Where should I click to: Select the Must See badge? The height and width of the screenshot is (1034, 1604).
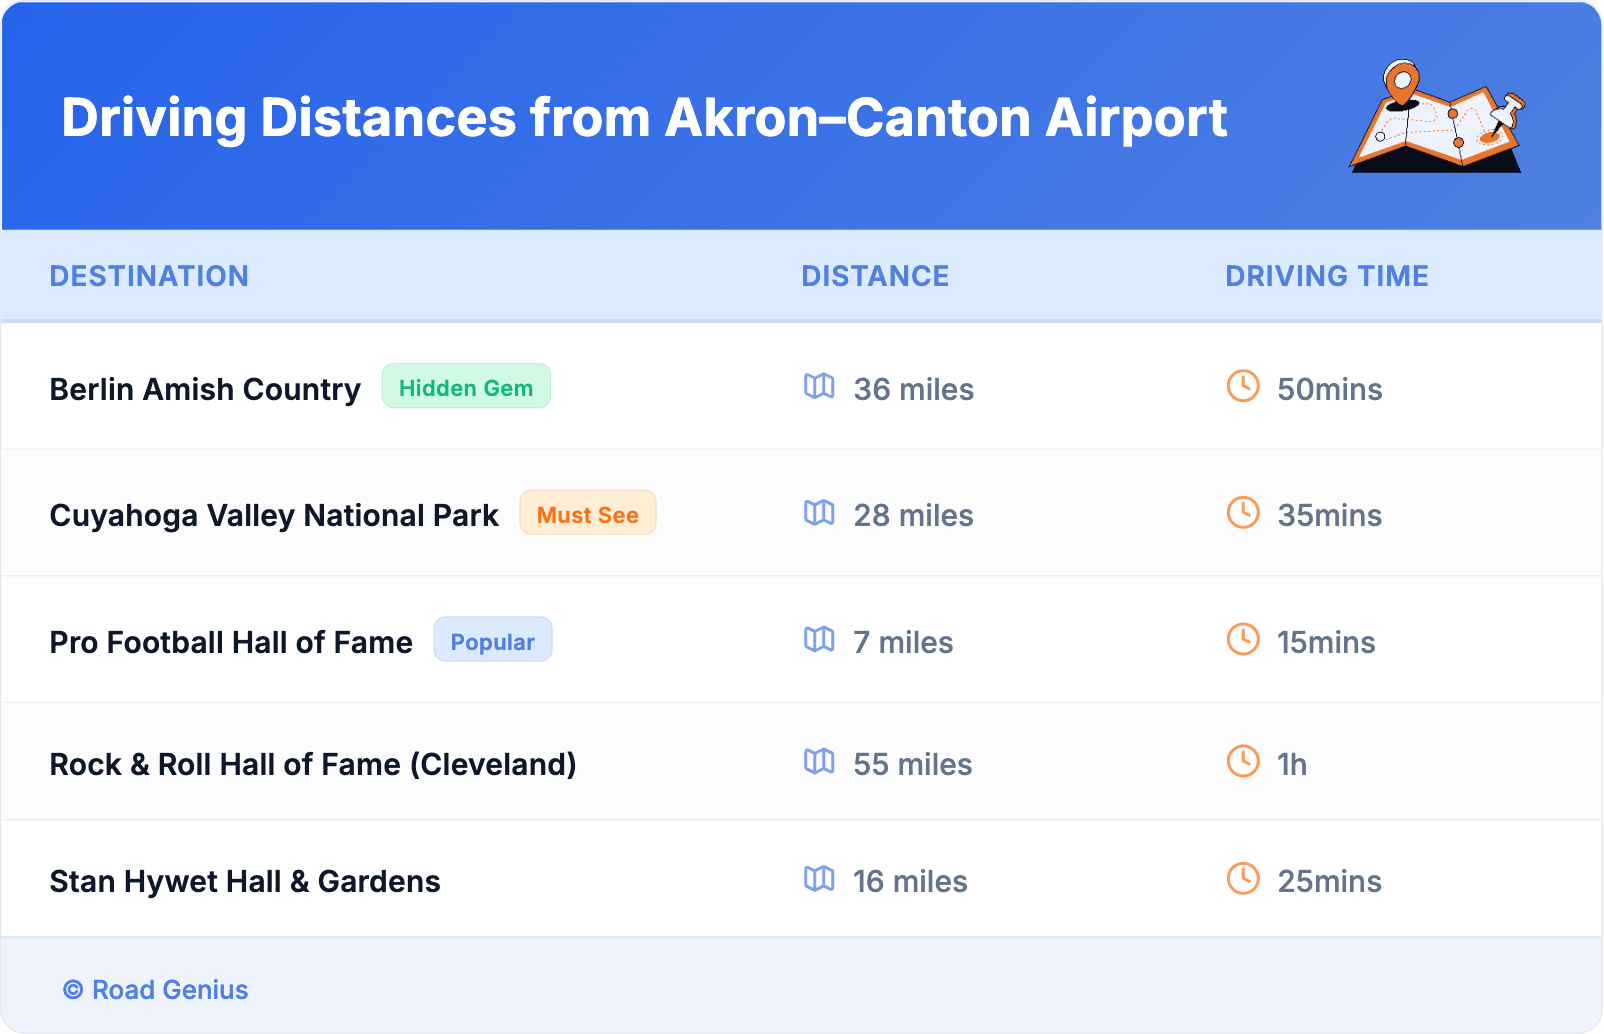click(x=587, y=514)
